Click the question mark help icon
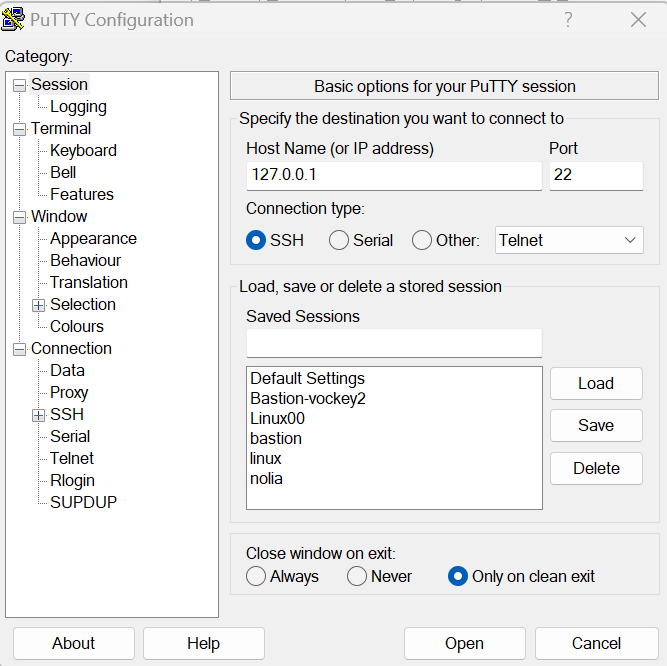The width and height of the screenshot is (667, 666). pyautogui.click(x=568, y=20)
